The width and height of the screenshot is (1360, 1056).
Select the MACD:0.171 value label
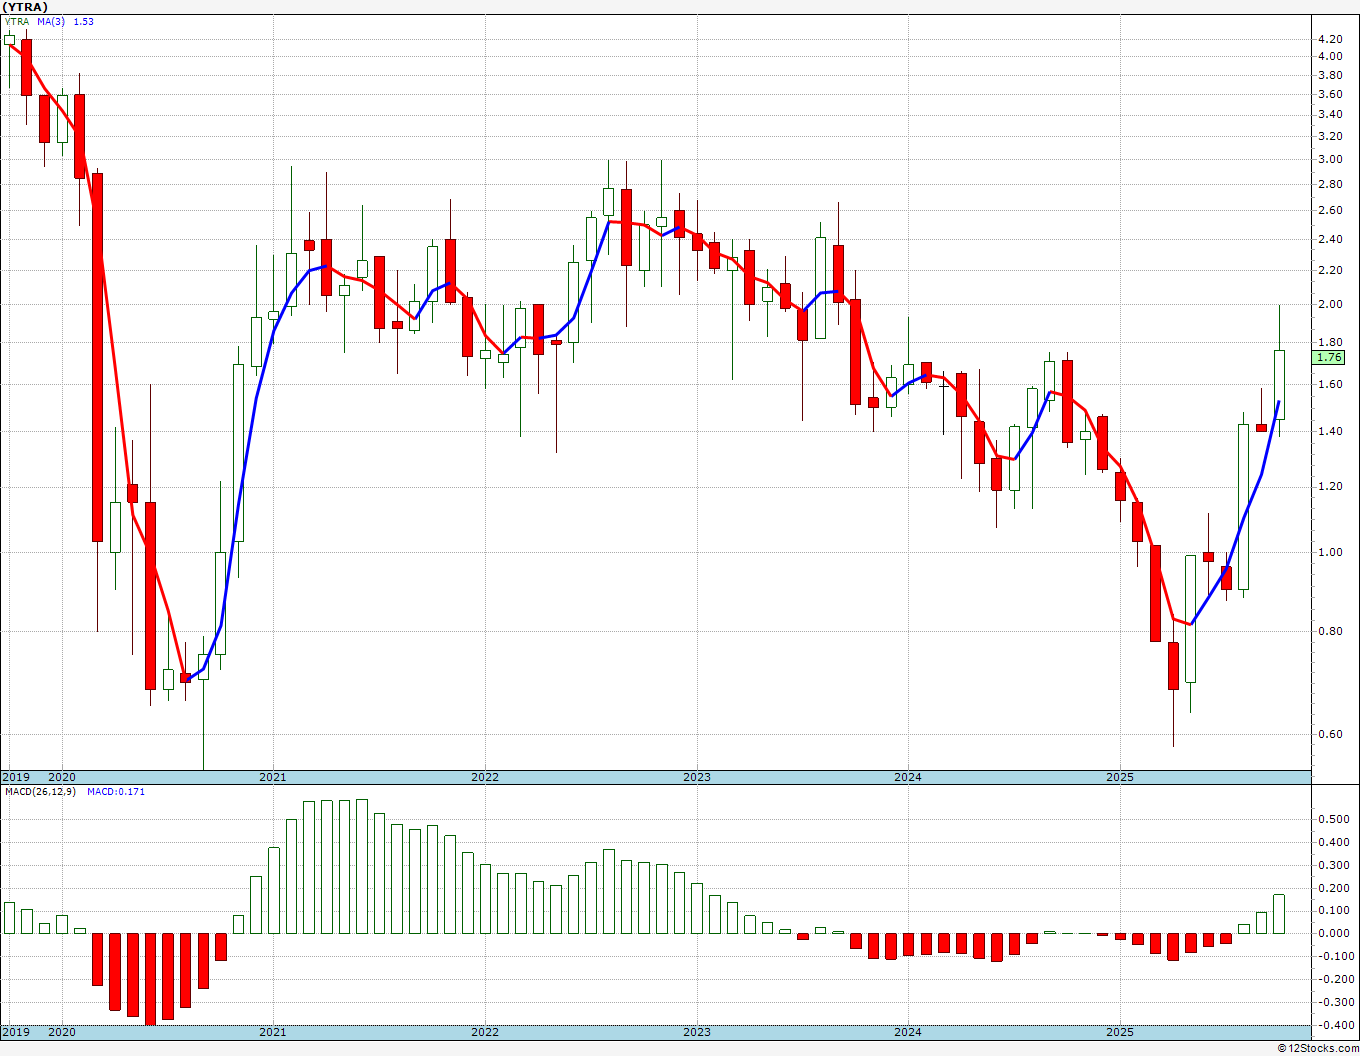pyautogui.click(x=116, y=791)
